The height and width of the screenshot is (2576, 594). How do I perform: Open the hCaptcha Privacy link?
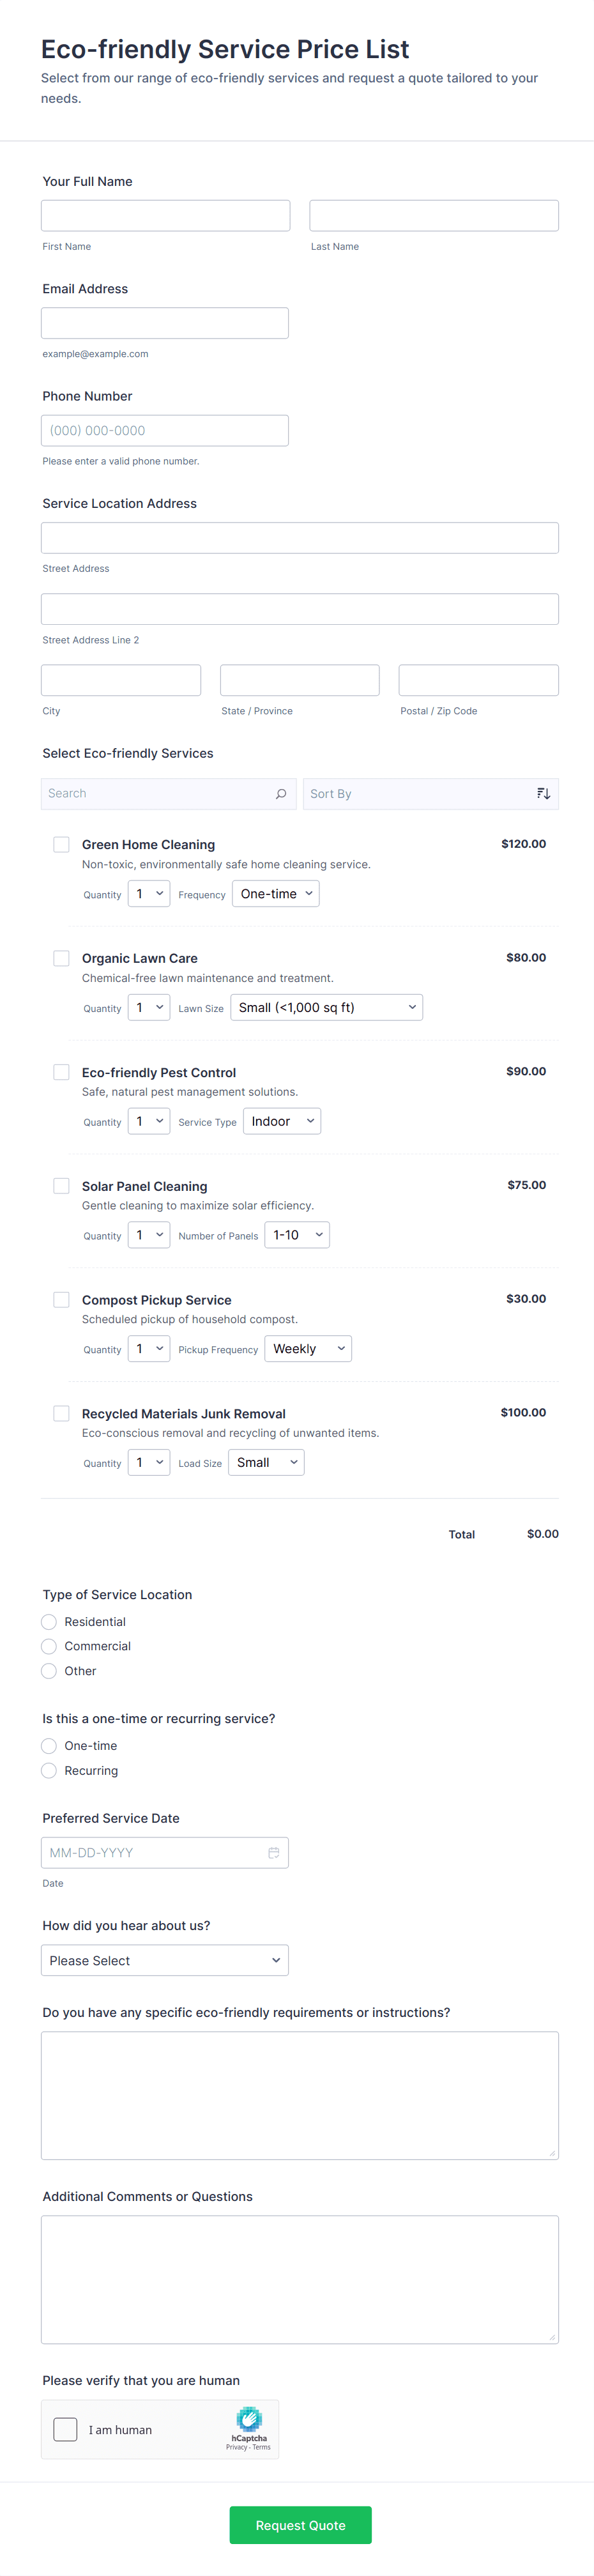pos(236,2447)
